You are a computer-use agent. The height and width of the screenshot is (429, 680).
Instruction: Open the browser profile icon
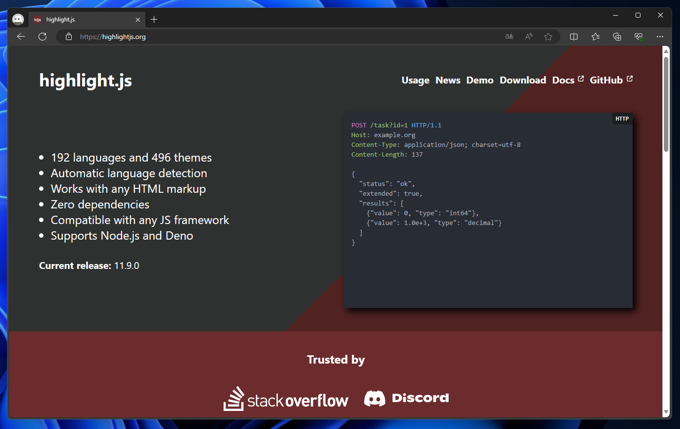pos(18,20)
